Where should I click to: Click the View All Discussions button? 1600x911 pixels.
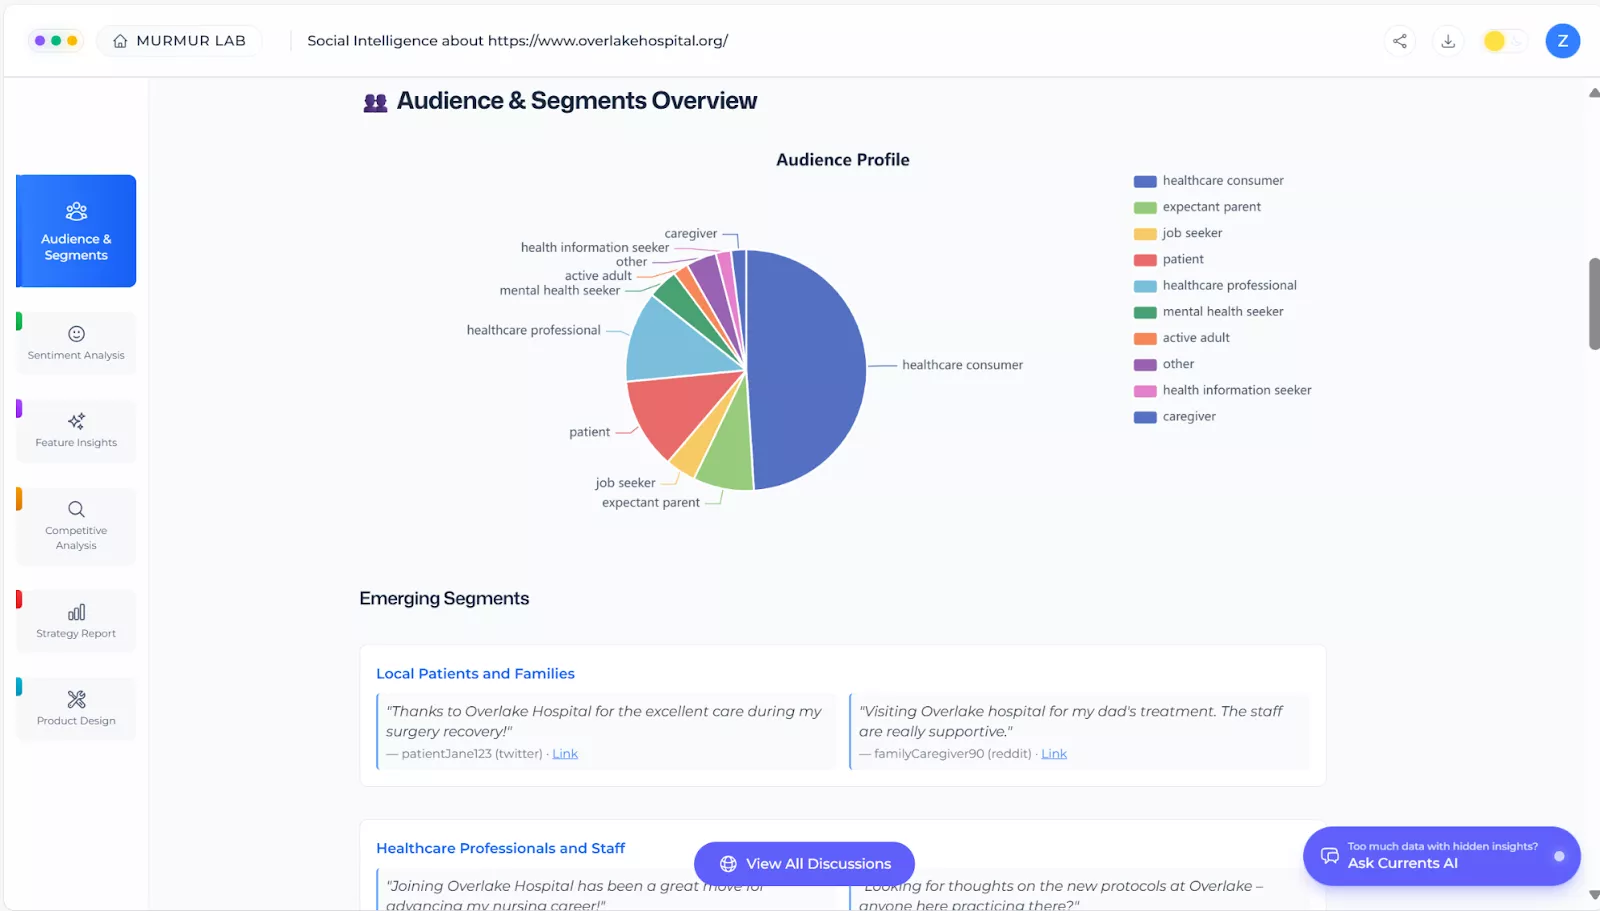tap(804, 864)
